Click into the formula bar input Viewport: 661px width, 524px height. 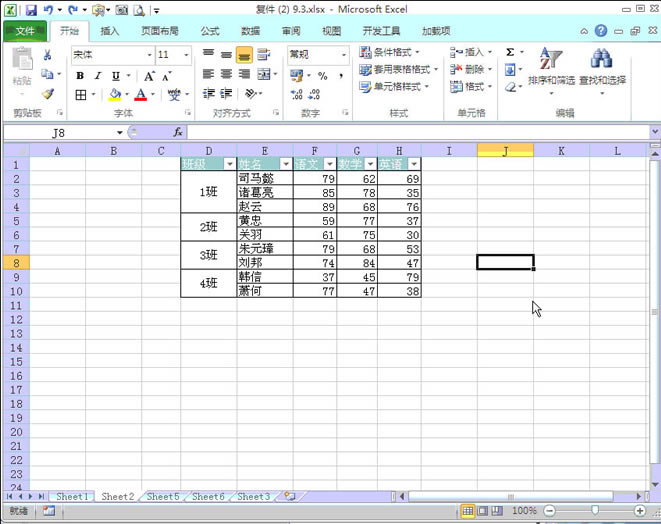[x=419, y=132]
